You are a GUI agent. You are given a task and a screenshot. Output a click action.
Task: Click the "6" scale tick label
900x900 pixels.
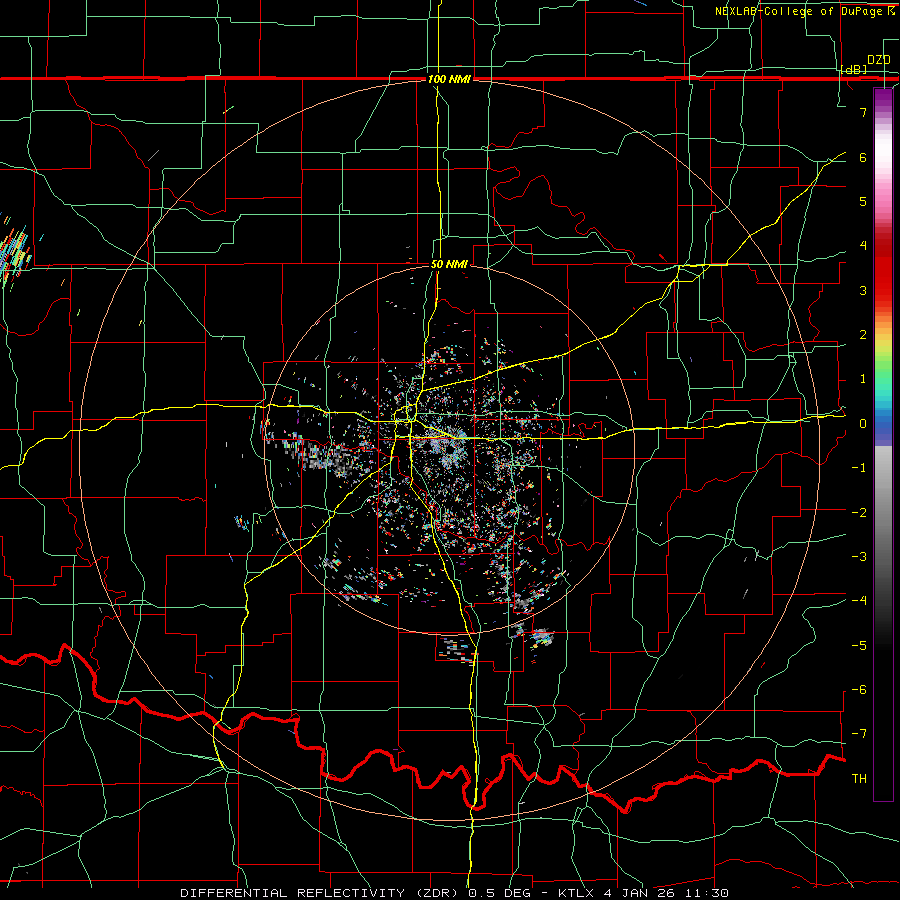863,157
